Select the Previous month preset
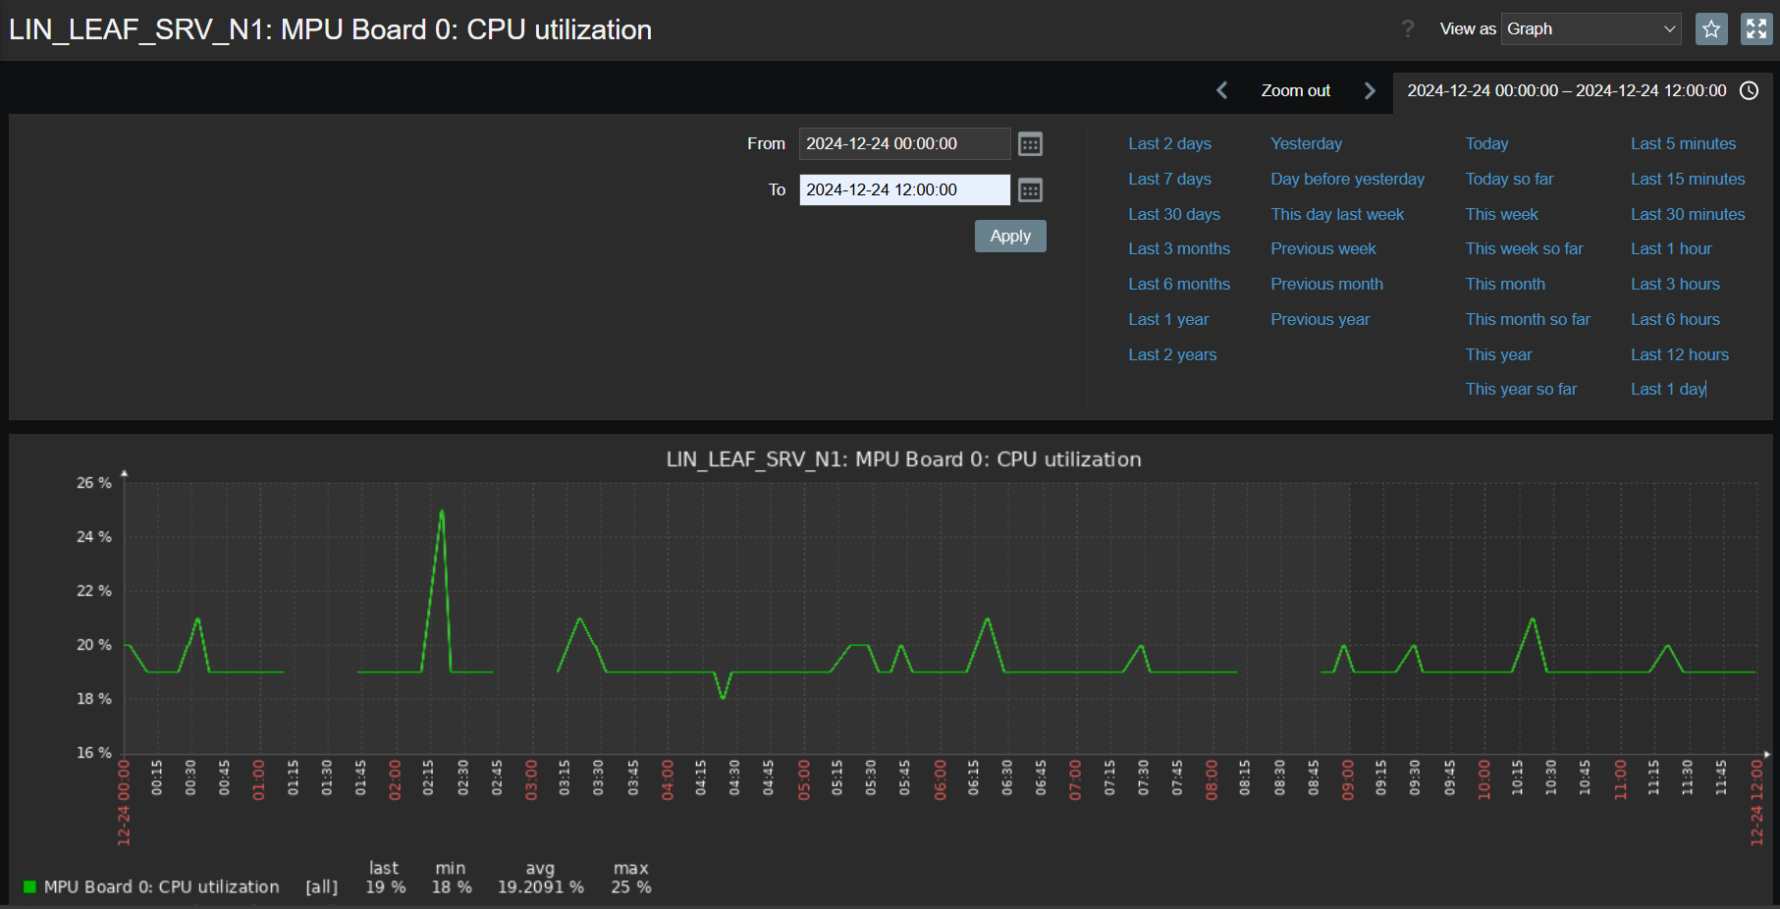The image size is (1780, 909). click(x=1326, y=284)
